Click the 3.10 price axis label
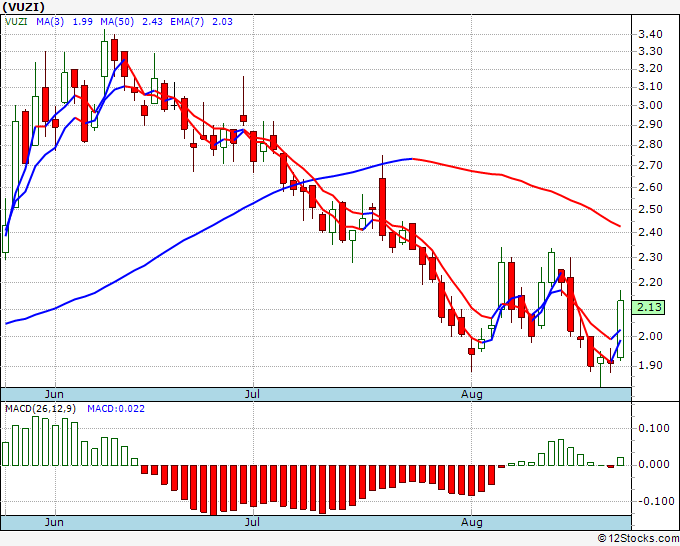 [650, 86]
